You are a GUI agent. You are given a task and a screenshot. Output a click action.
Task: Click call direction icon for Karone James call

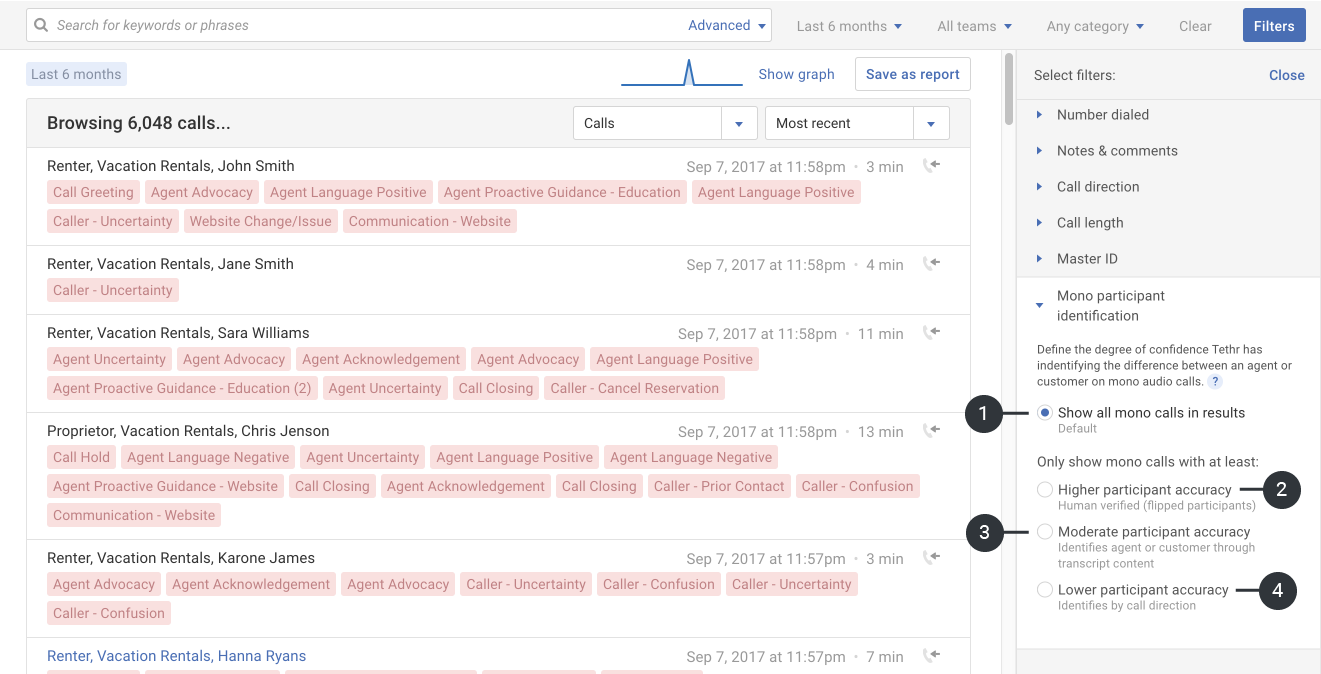[931, 558]
